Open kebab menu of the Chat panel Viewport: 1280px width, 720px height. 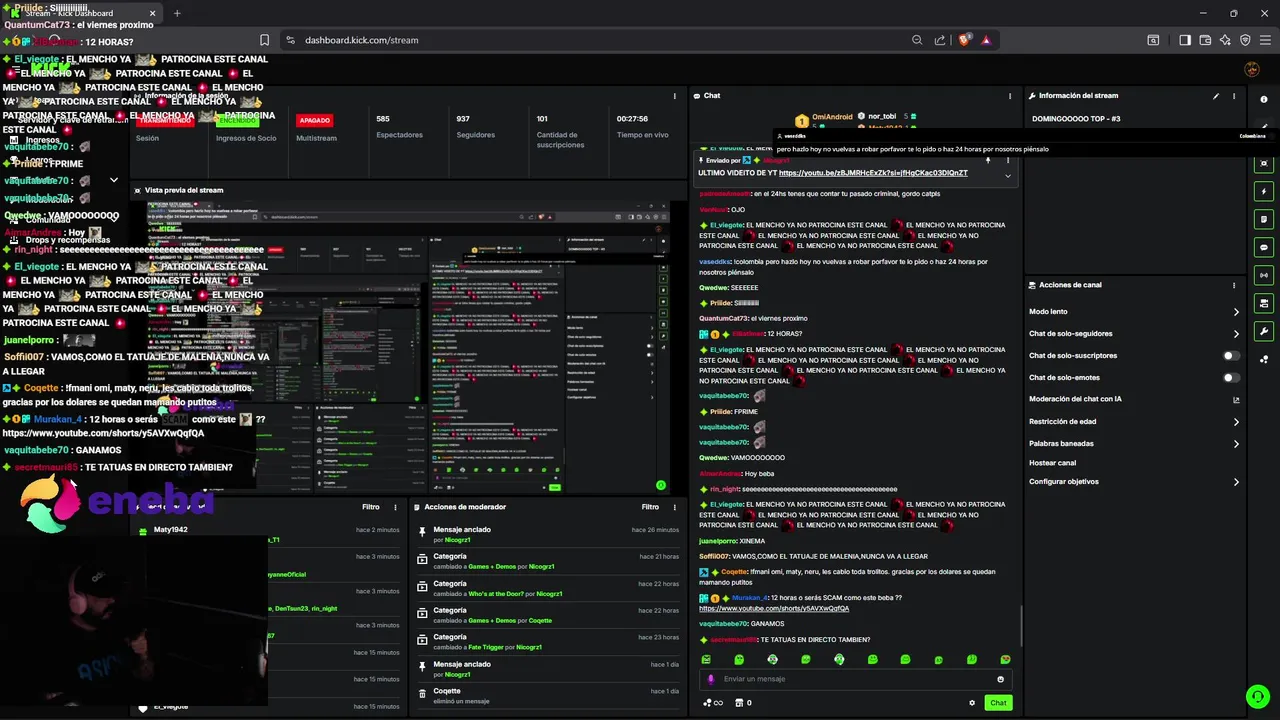click(1009, 96)
